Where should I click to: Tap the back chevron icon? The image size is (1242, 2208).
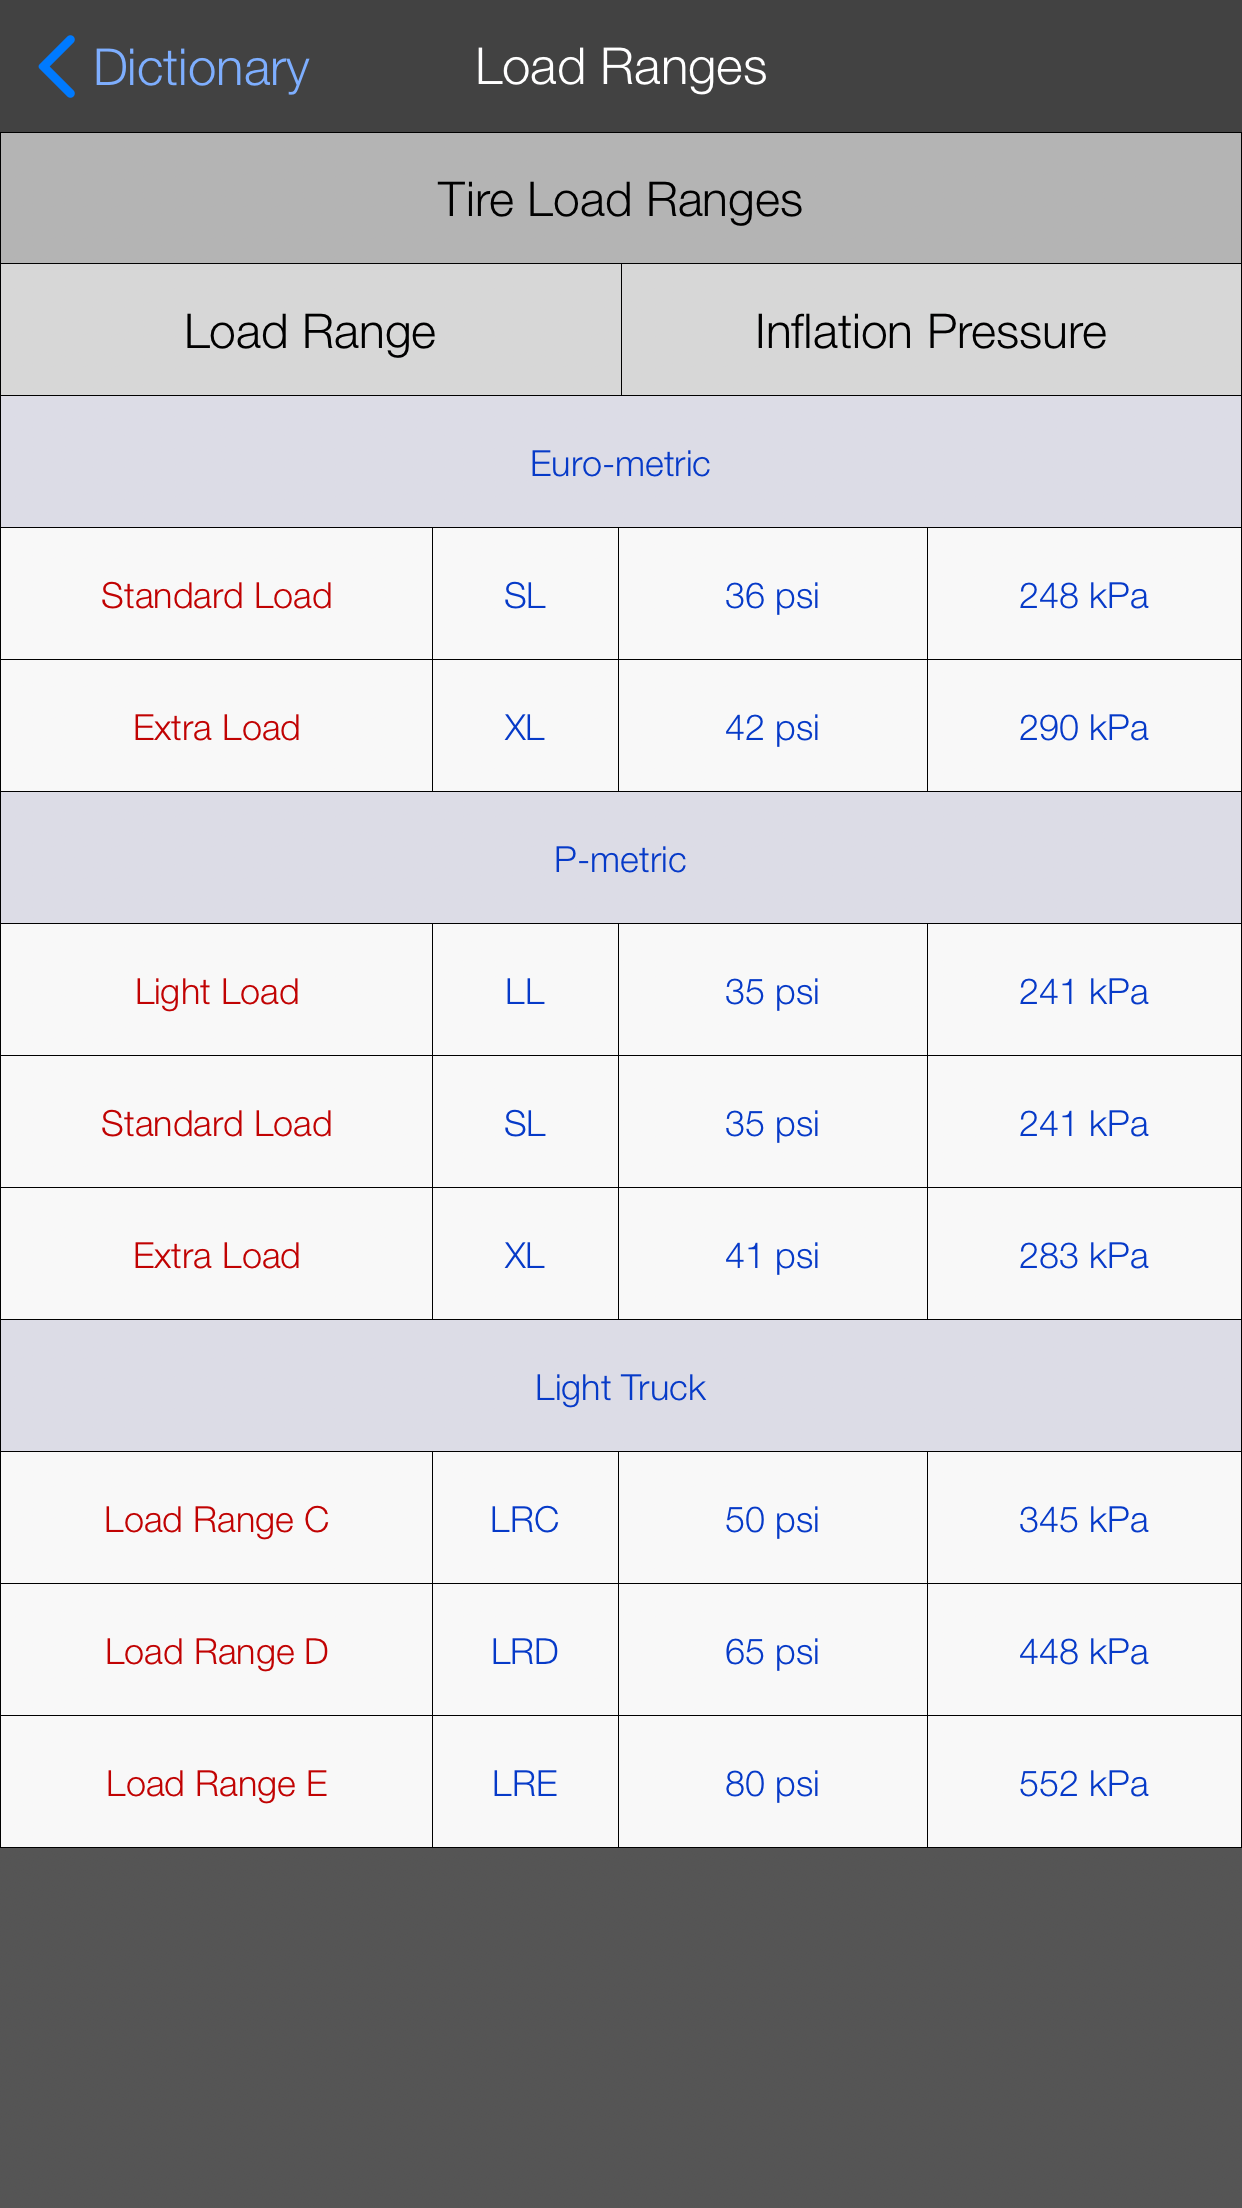tap(57, 66)
